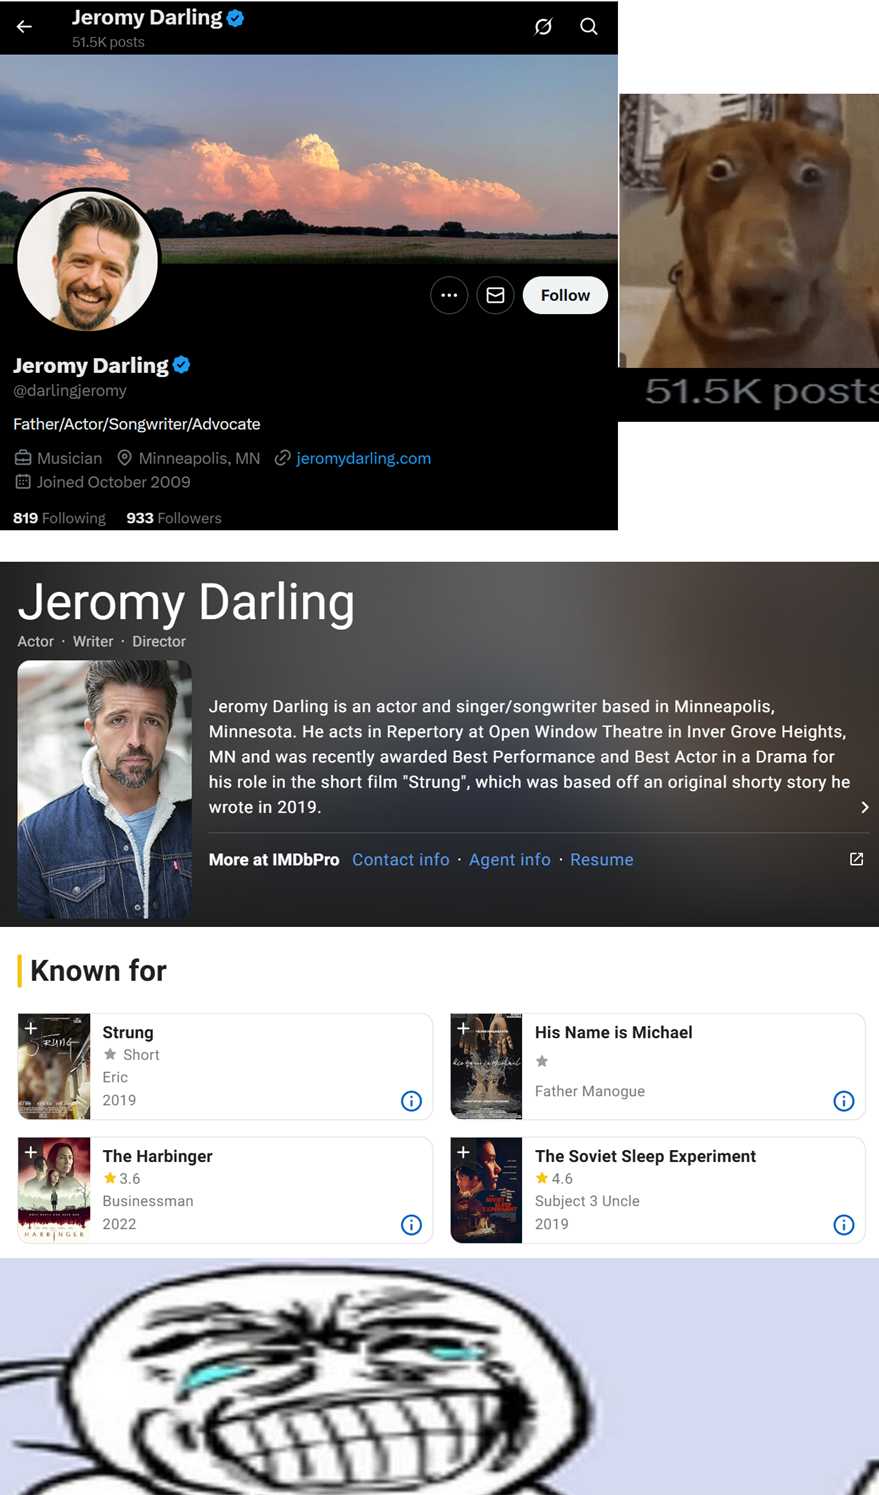Open The Soviet Sleep Experiment title link
Viewport: 879px width, 1495px height.
pyautogui.click(x=646, y=1156)
